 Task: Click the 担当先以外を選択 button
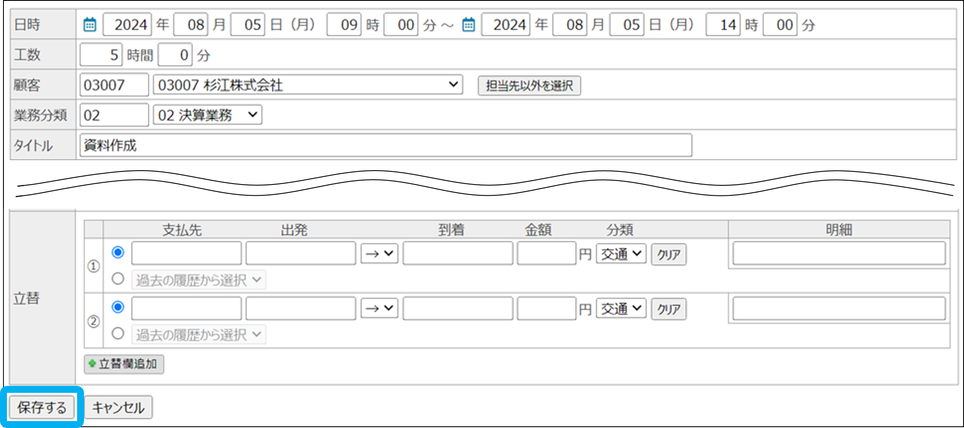coord(529,86)
